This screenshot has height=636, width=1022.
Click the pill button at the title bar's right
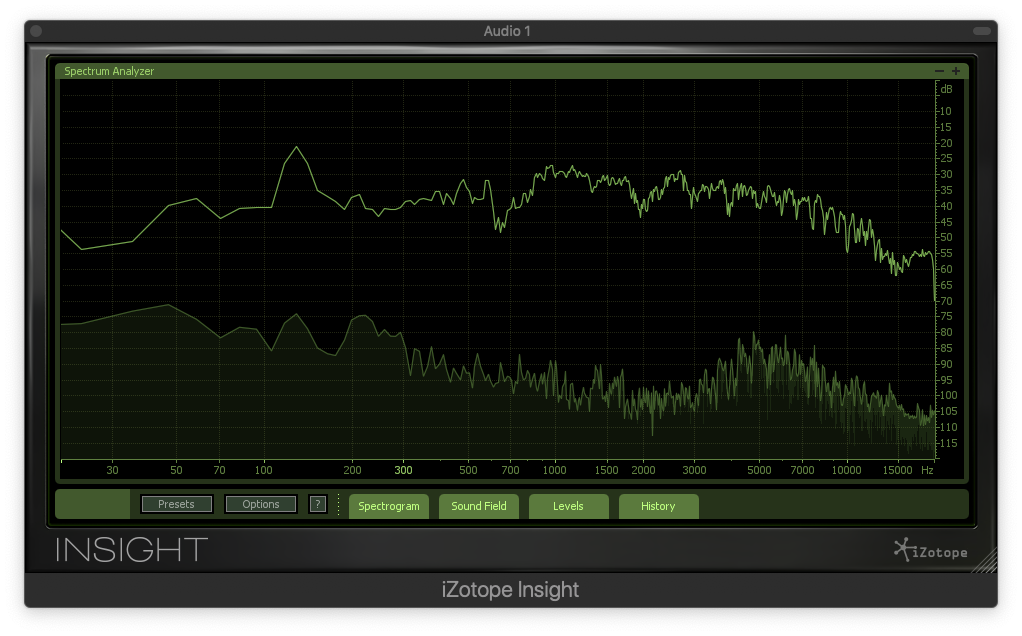pos(982,31)
